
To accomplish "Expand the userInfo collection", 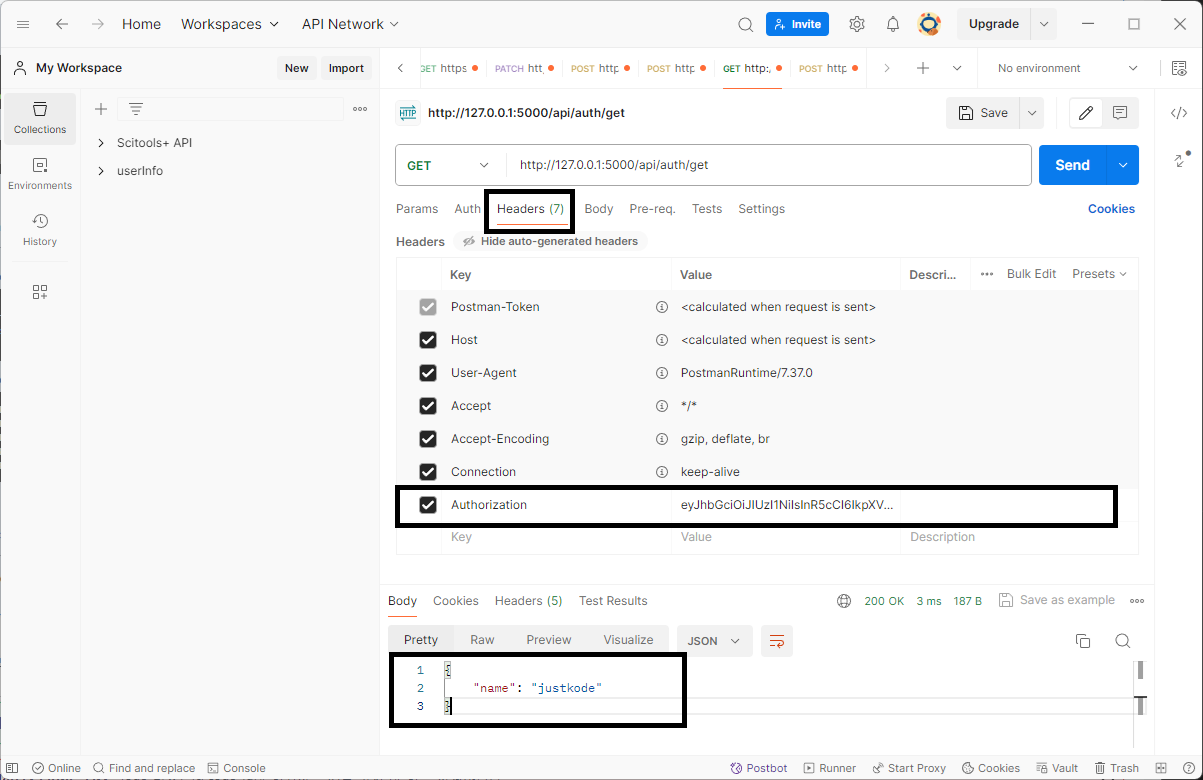I will pos(101,171).
